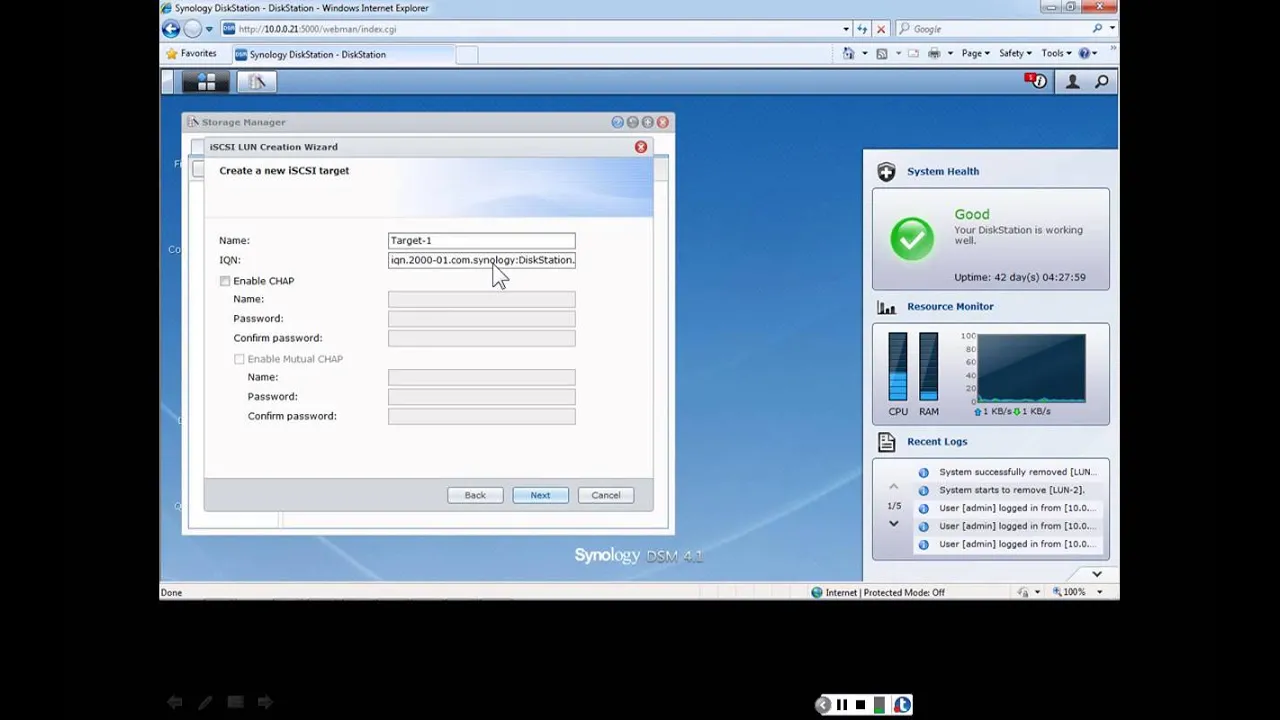The image size is (1280, 720).
Task: Open the Safety menu dropdown
Action: (1015, 53)
